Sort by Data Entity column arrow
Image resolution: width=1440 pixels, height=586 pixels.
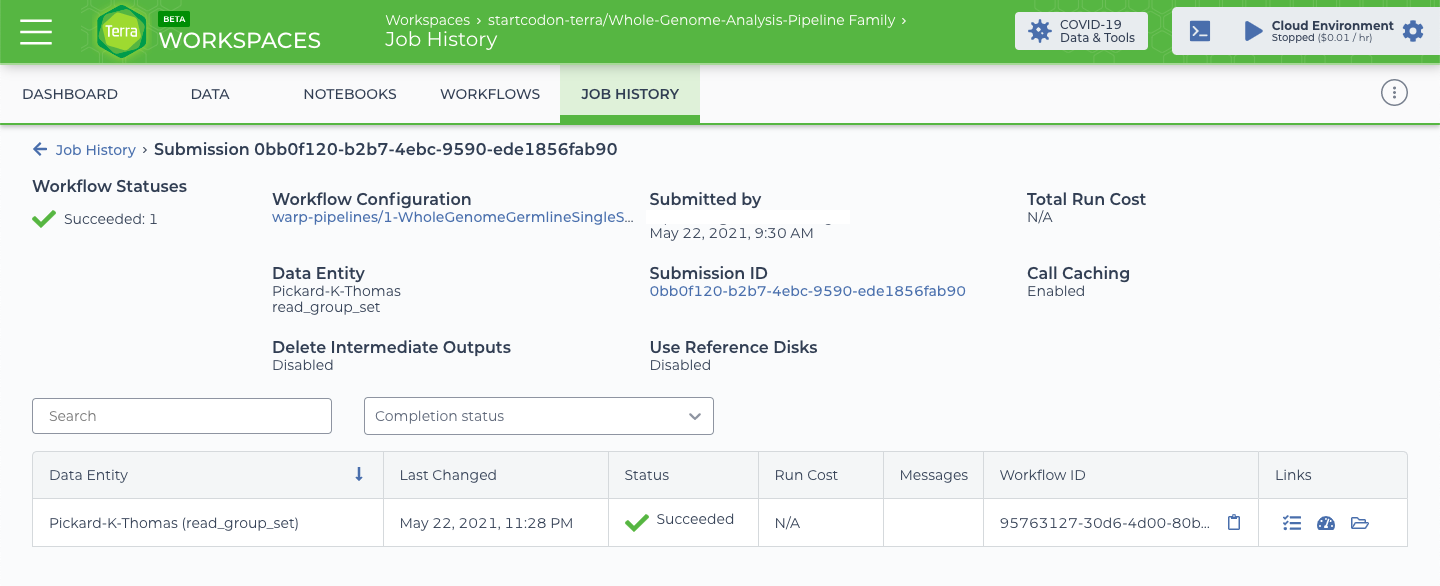tap(359, 474)
